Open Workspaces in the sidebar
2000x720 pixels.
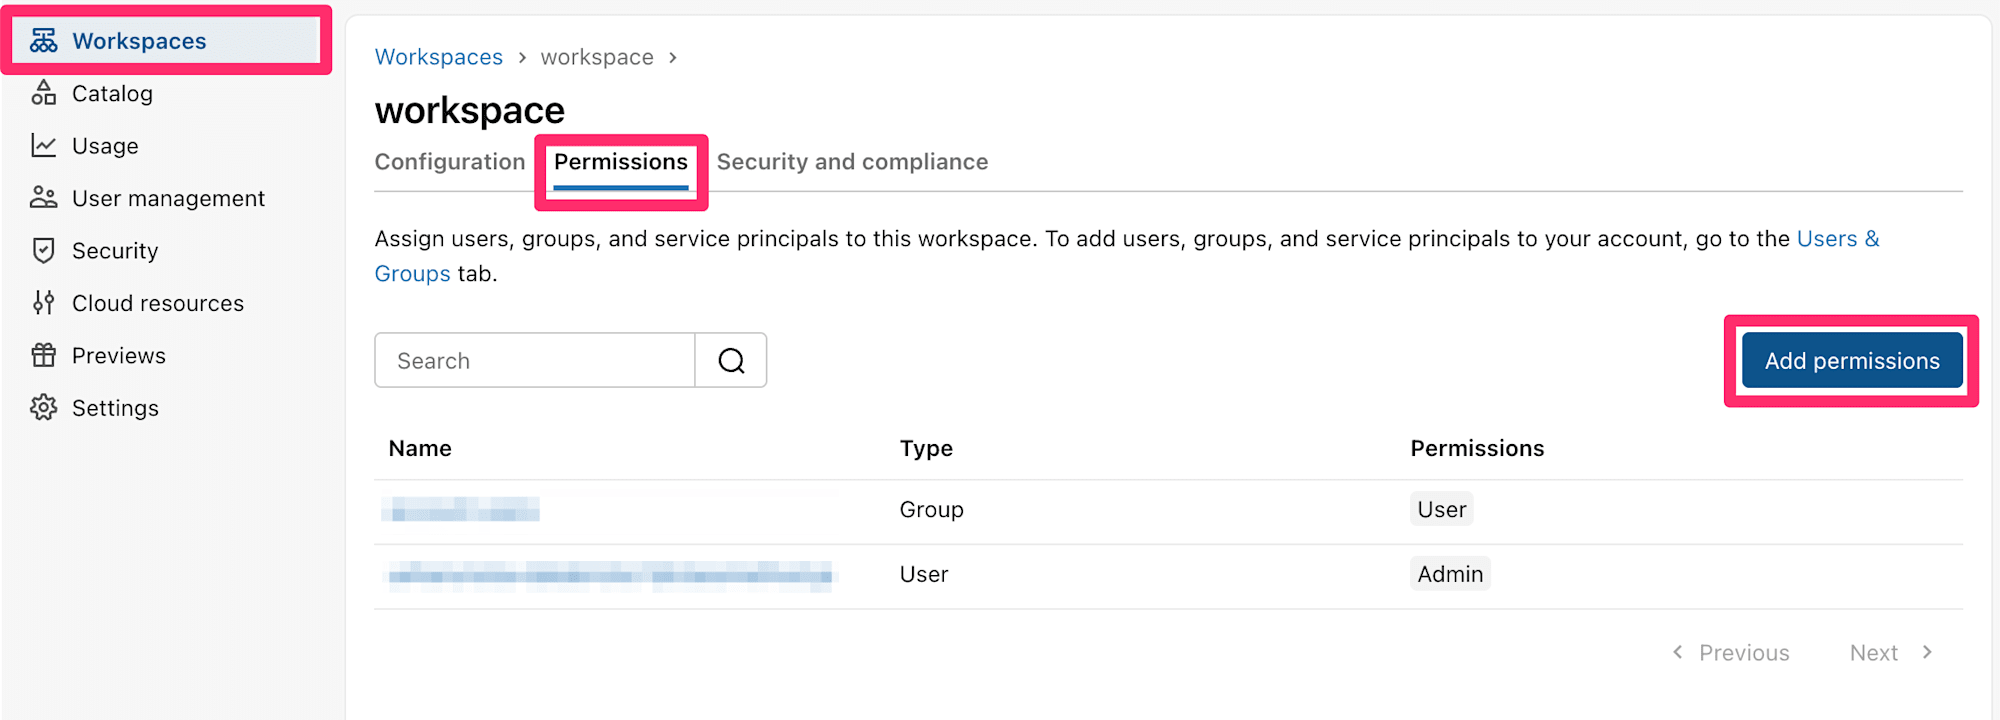coord(166,41)
